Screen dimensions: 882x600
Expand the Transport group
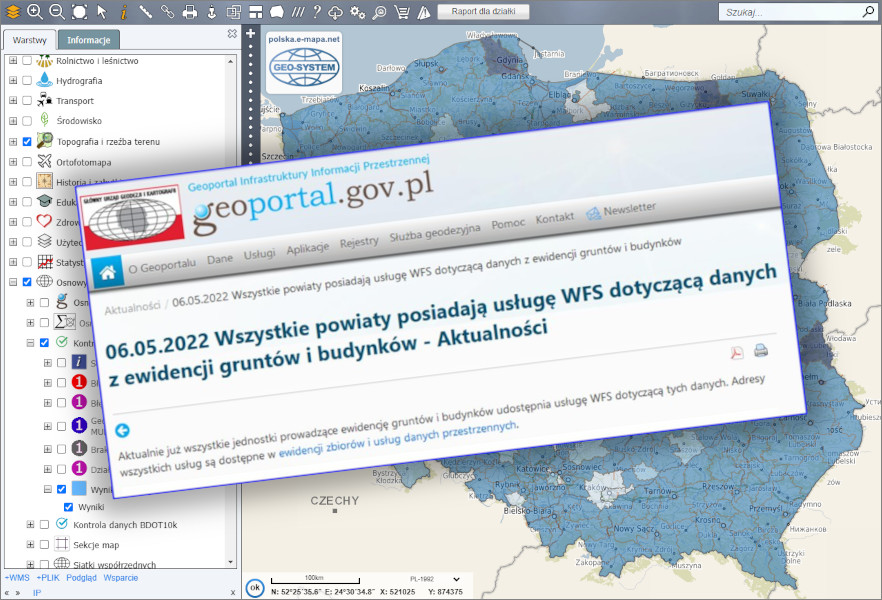13,101
